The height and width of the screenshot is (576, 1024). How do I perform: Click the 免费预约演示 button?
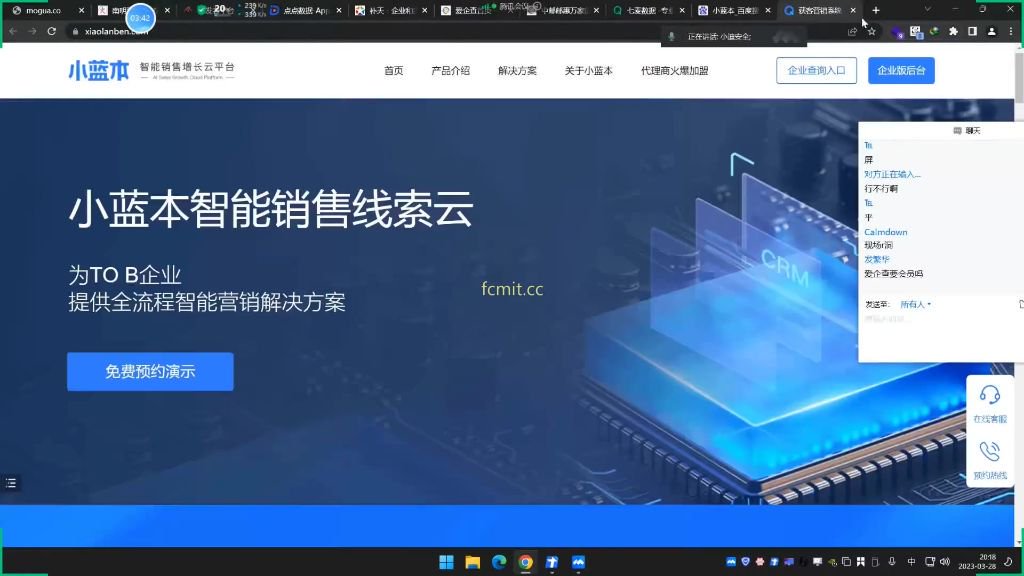point(150,372)
